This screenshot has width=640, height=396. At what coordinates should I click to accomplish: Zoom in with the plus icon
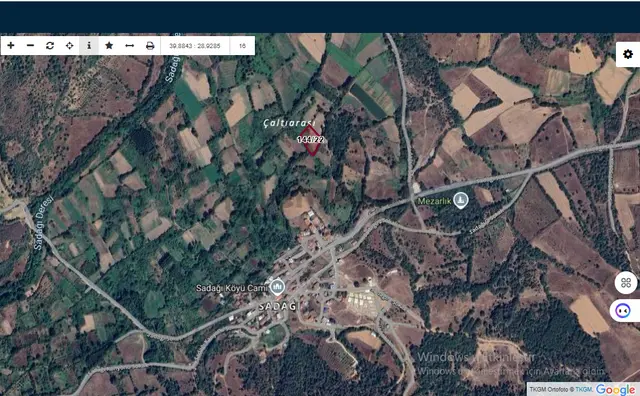(x=11, y=45)
